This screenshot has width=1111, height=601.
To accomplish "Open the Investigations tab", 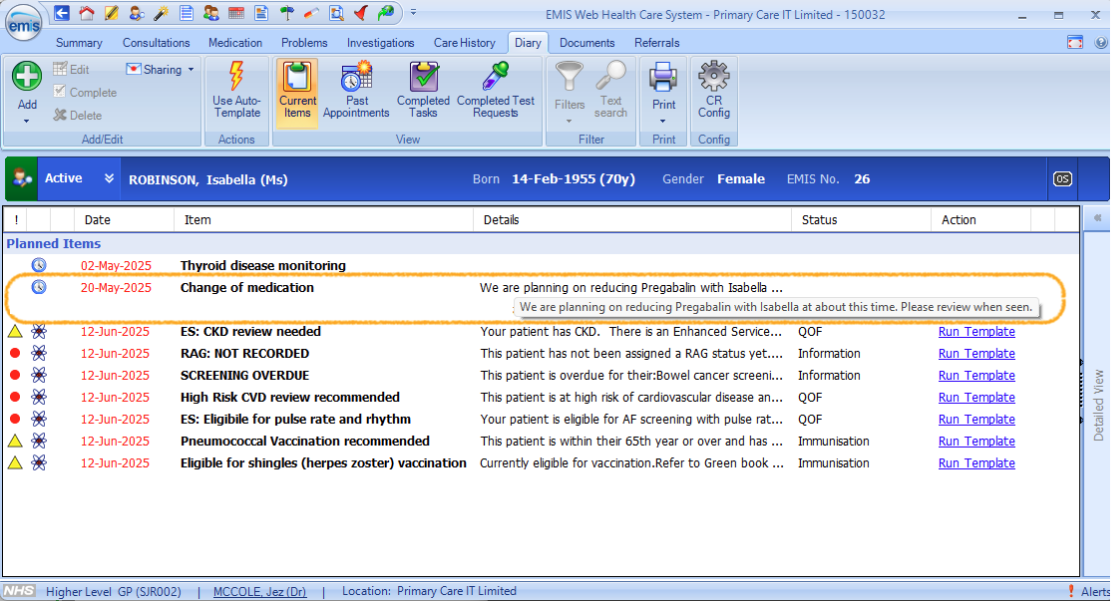I will coord(380,43).
